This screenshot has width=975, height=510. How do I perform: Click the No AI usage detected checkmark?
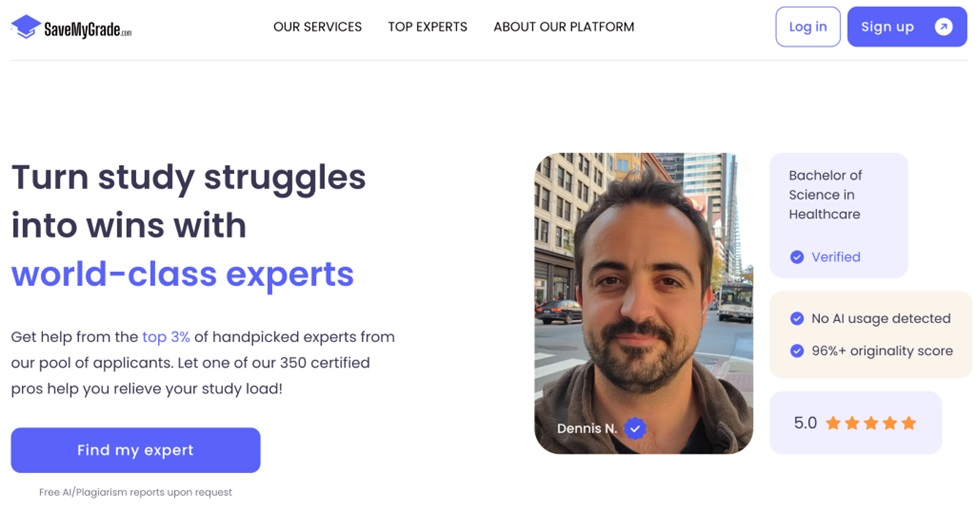point(797,318)
